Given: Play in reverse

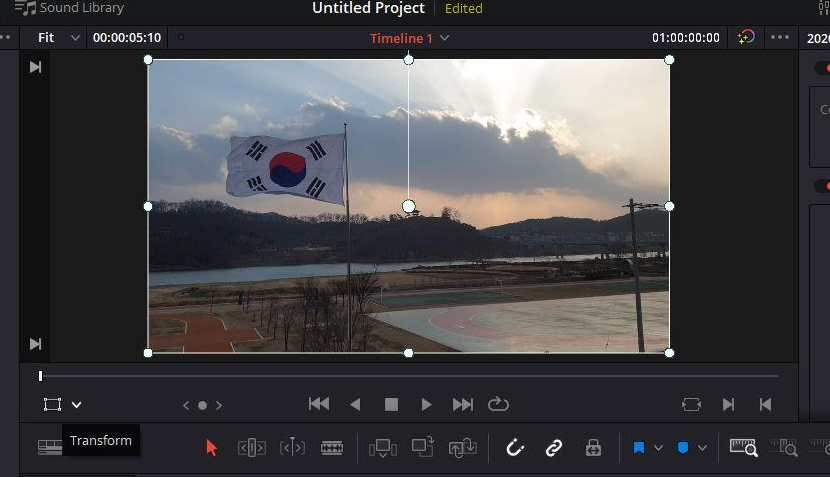Looking at the screenshot, I should point(355,405).
